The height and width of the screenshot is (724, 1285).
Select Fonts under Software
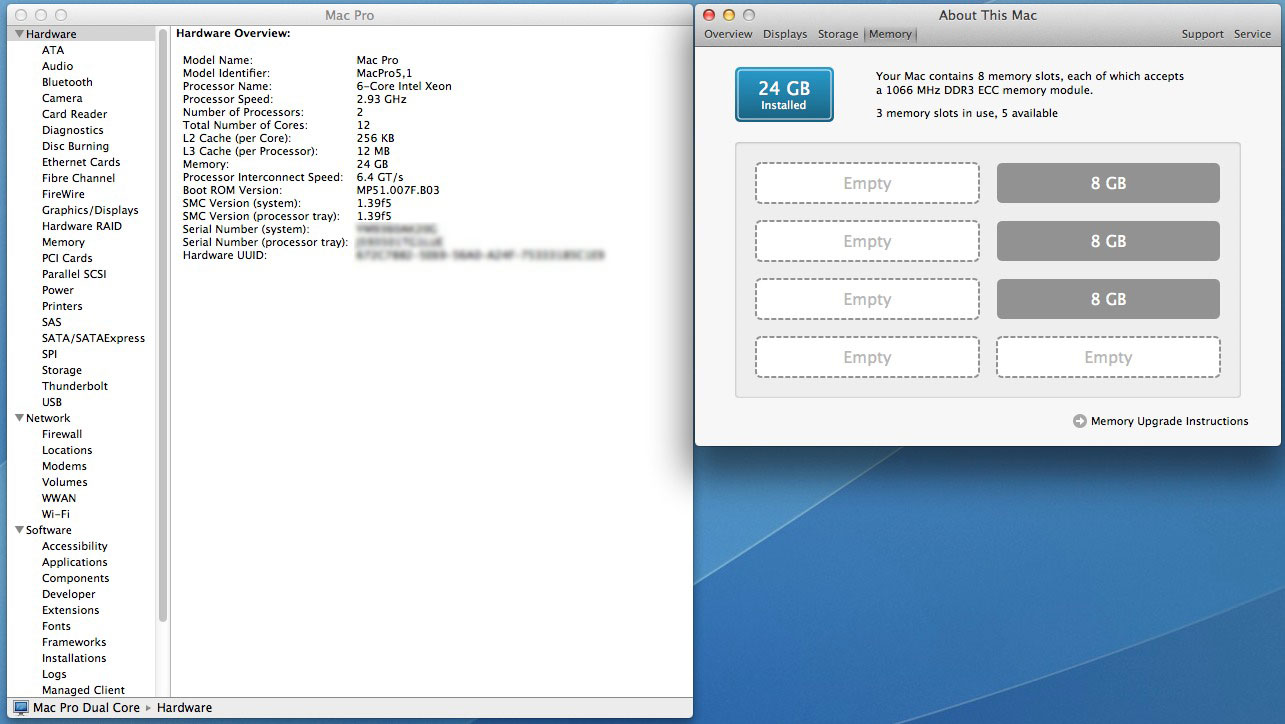[56, 626]
